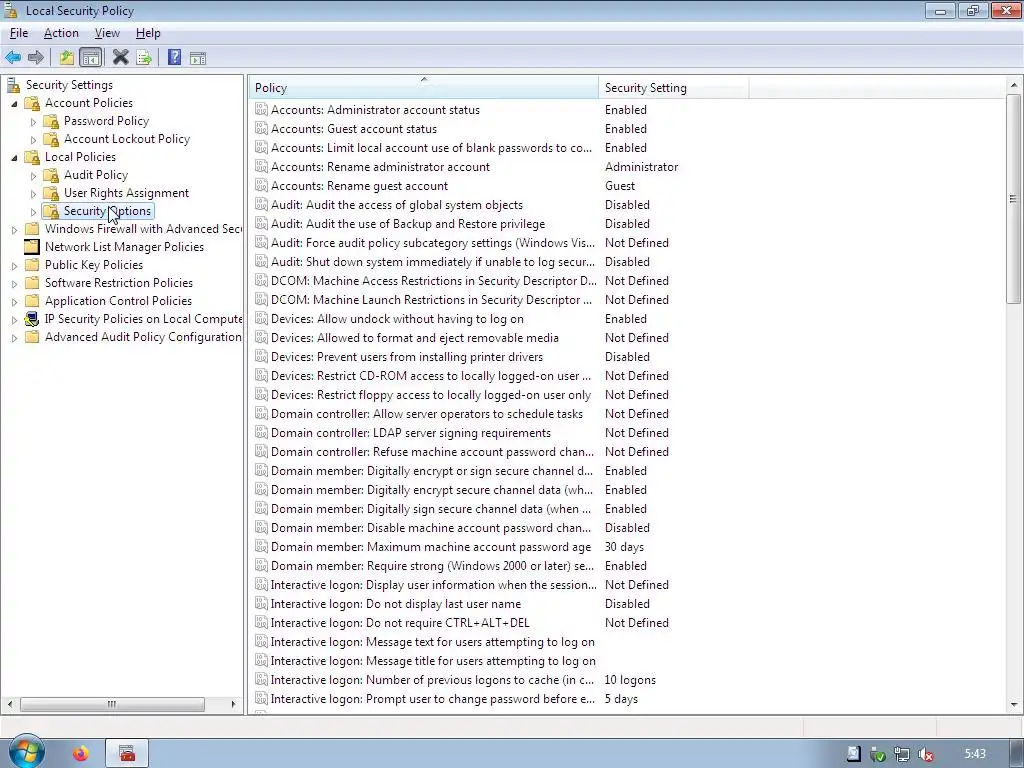The width and height of the screenshot is (1024, 768).
Task: Click the Delete X toolbar icon
Action: pos(120,57)
